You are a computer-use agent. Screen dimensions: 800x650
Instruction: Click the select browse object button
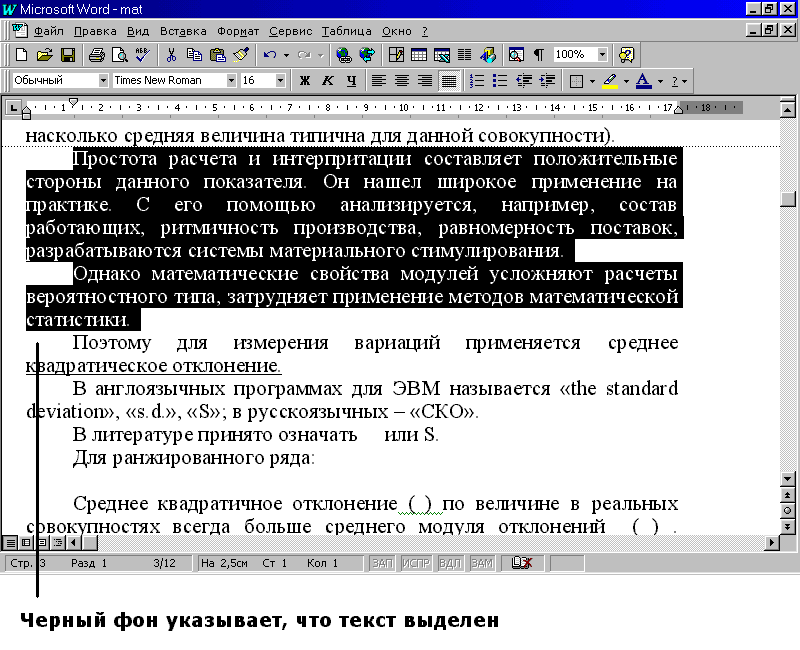point(788,510)
